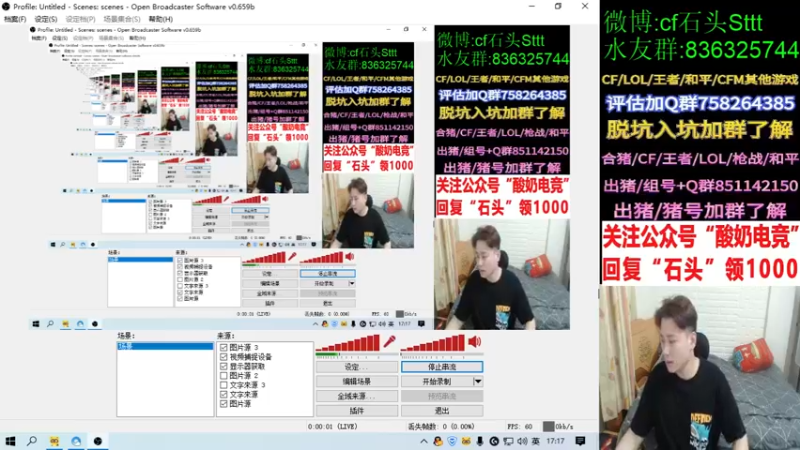Open Windows taskbar search

32,441
